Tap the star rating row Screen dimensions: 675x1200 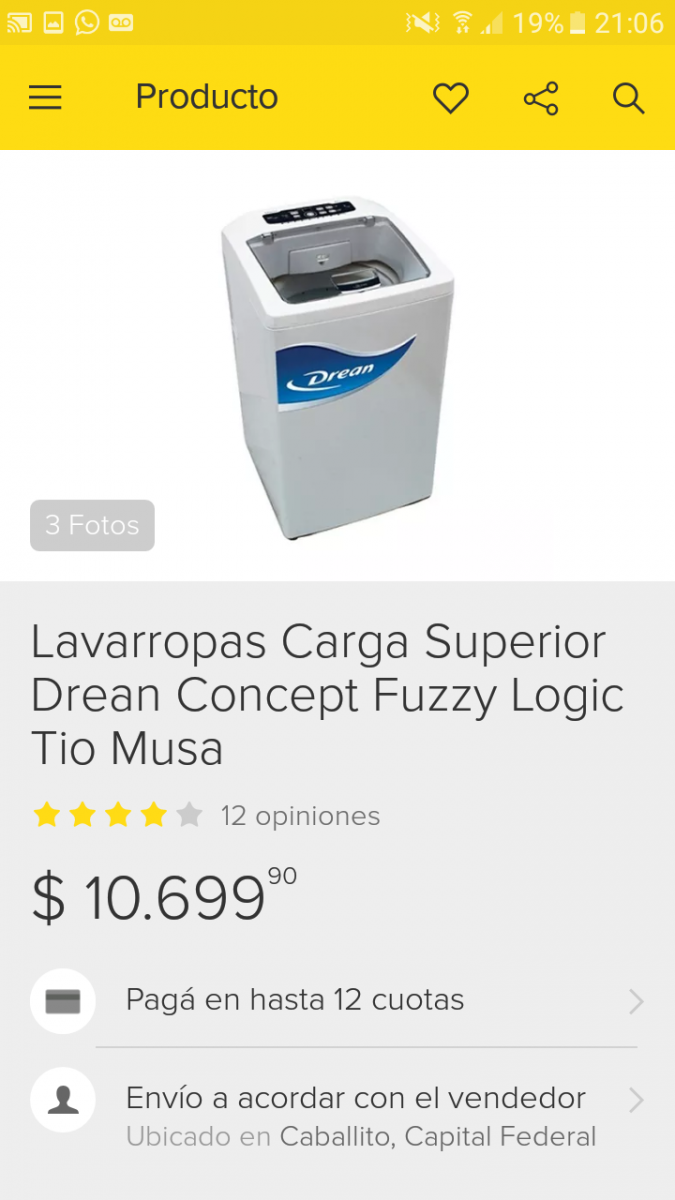(x=118, y=815)
